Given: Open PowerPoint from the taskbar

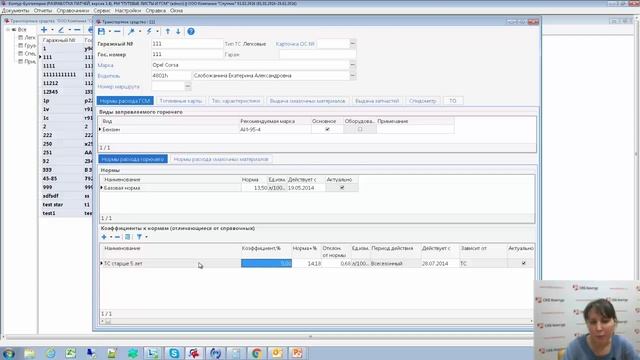Looking at the screenshot, I should coord(298,353).
